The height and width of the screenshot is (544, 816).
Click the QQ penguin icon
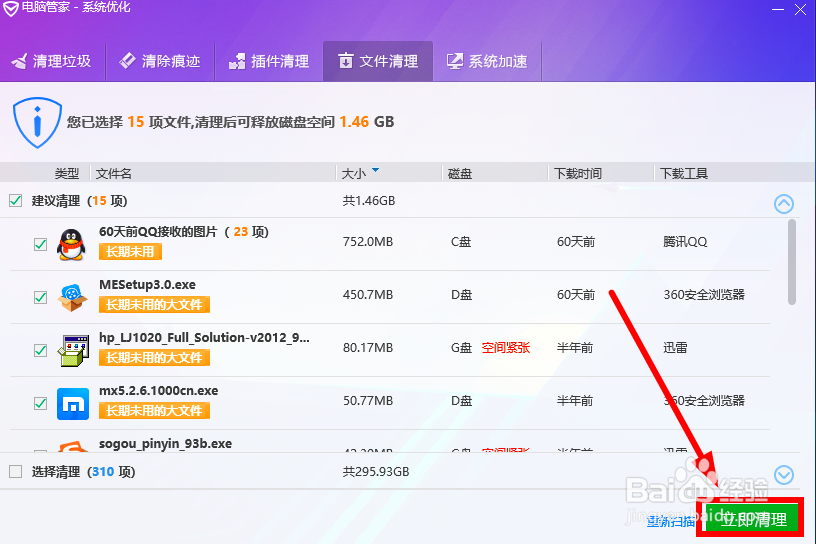[x=71, y=244]
